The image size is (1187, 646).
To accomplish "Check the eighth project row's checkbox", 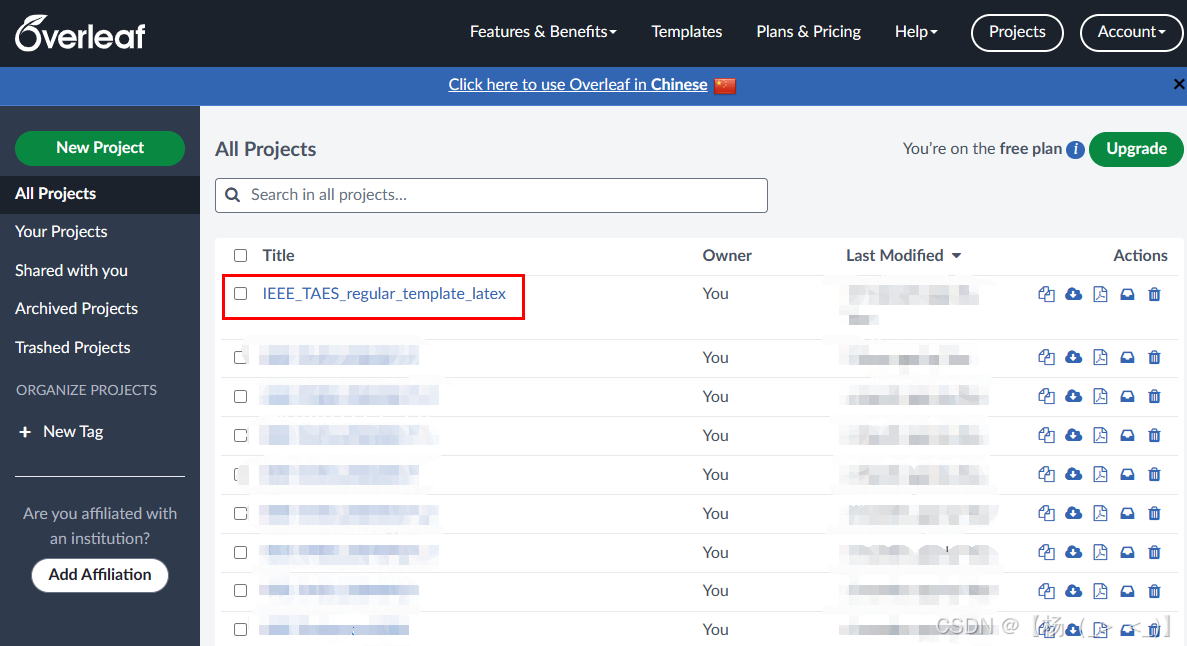I will point(241,590).
